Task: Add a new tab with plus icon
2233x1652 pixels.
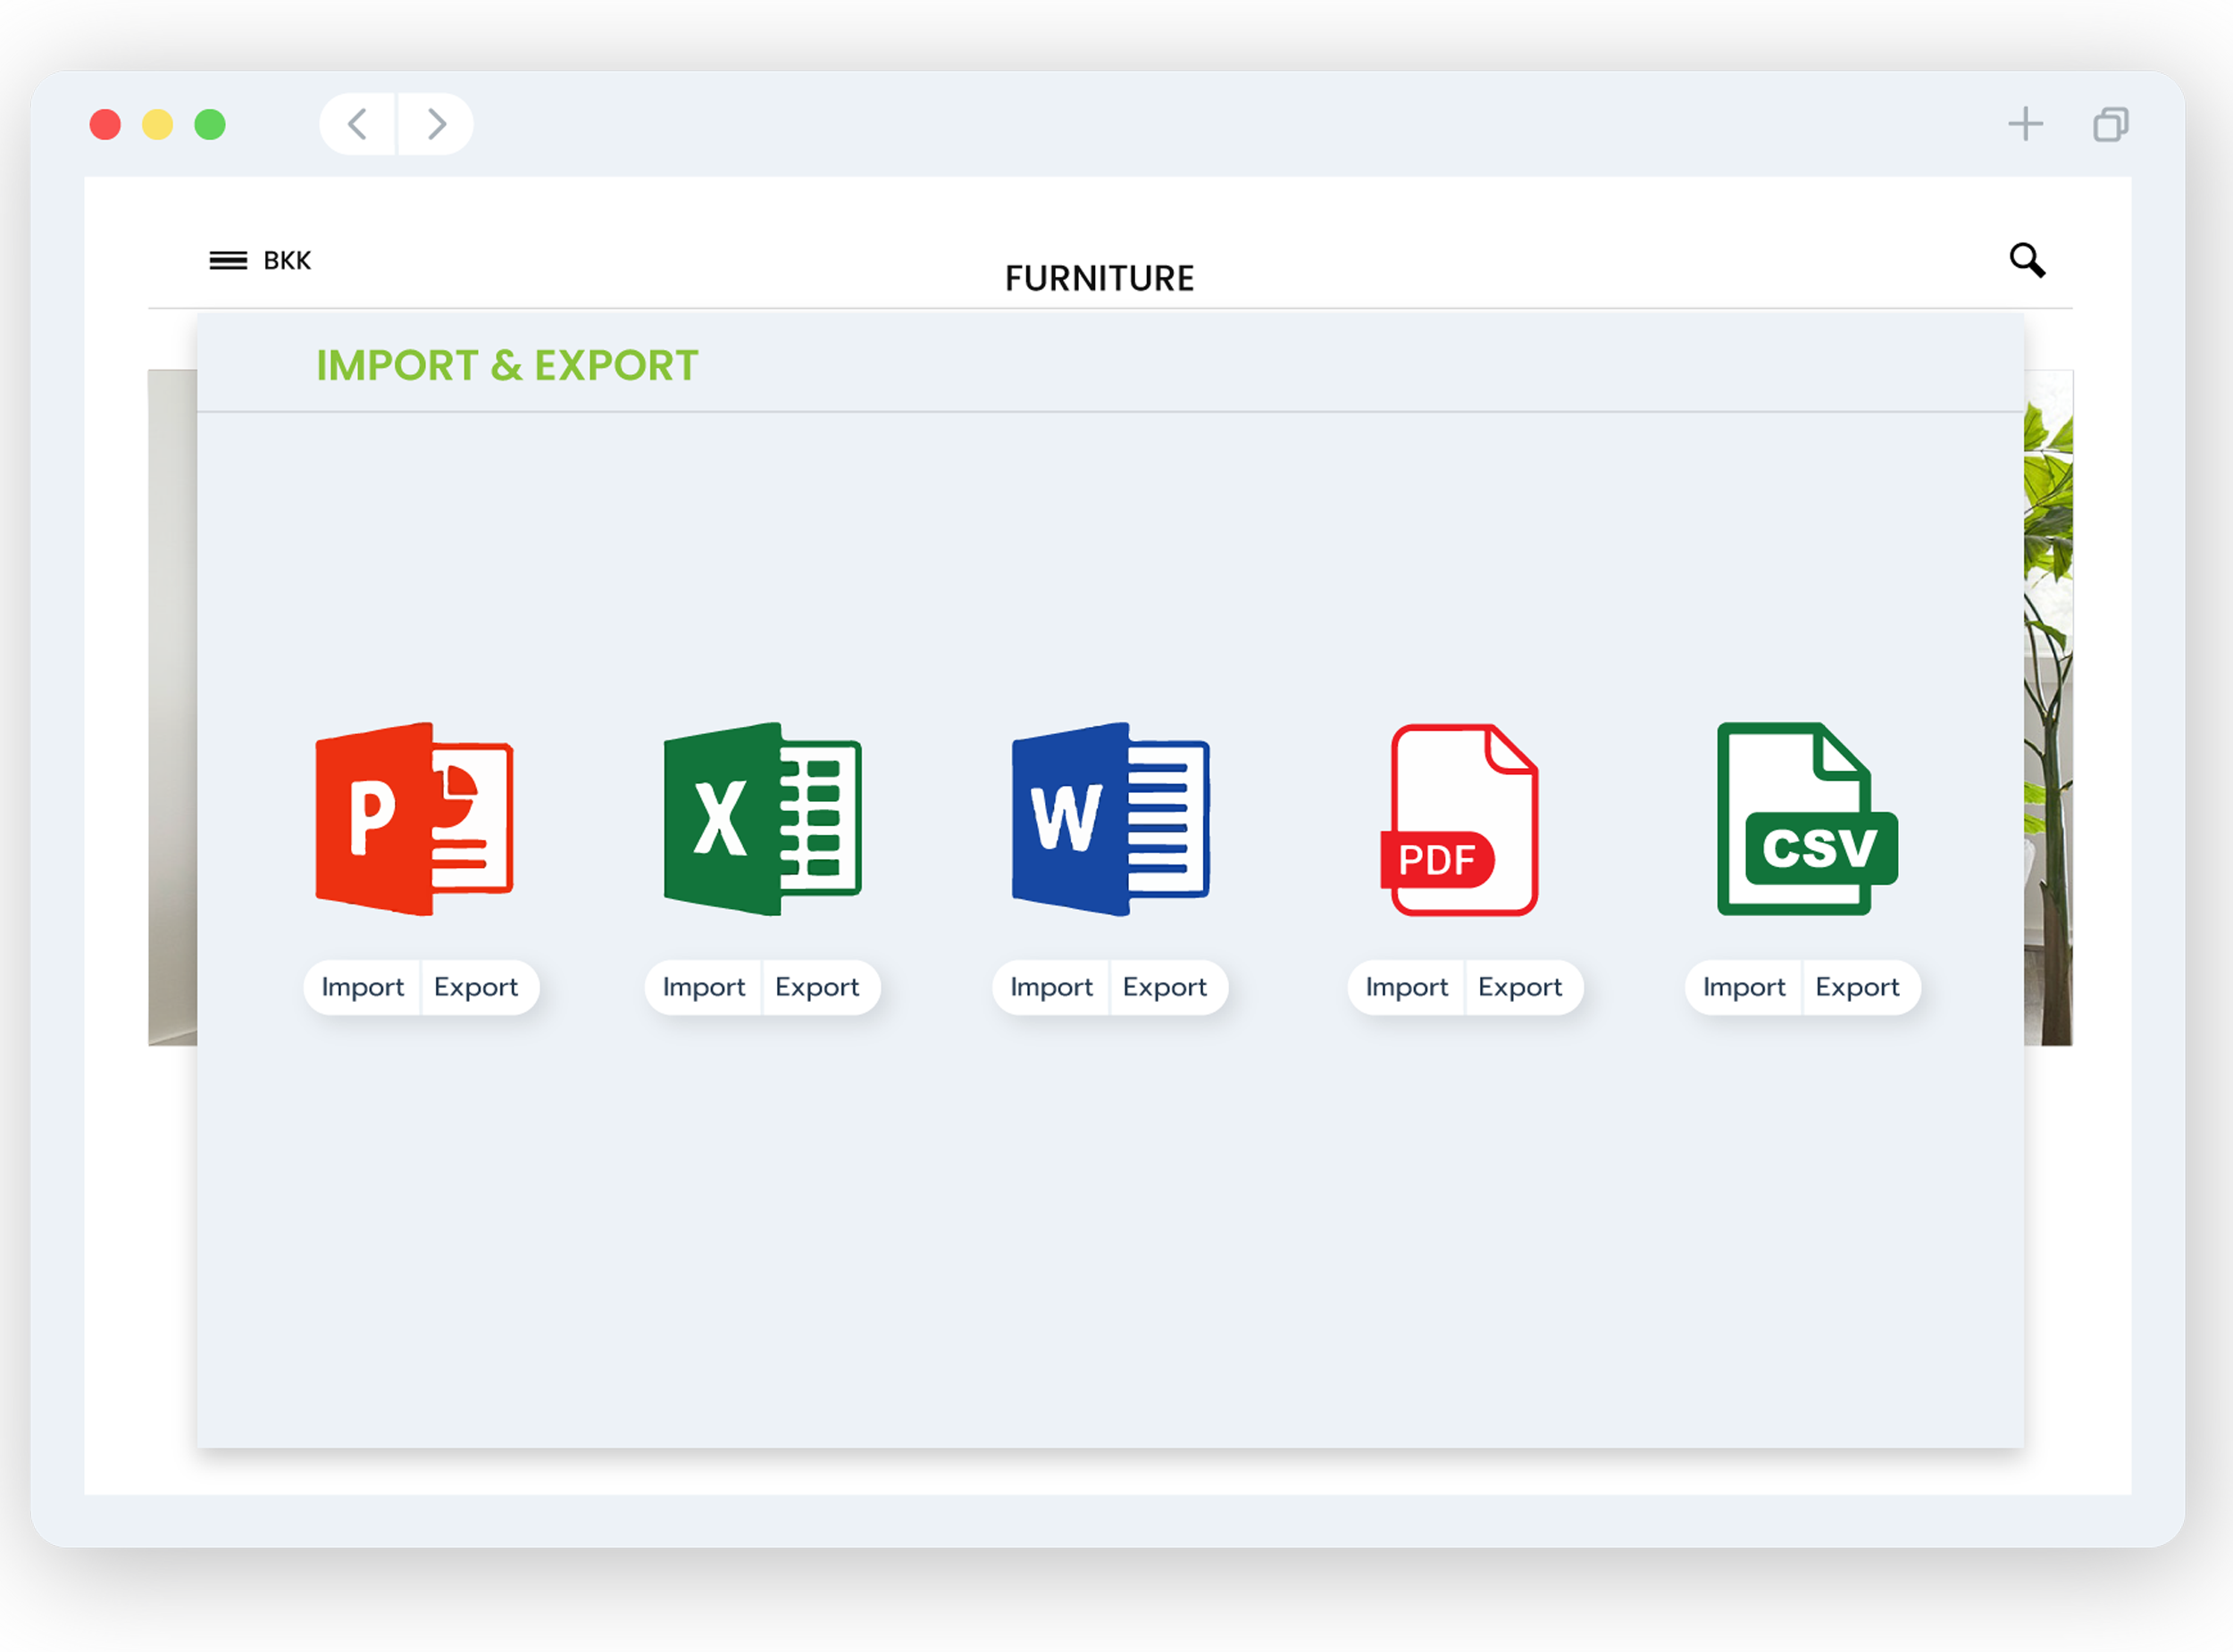Action: [x=2025, y=124]
